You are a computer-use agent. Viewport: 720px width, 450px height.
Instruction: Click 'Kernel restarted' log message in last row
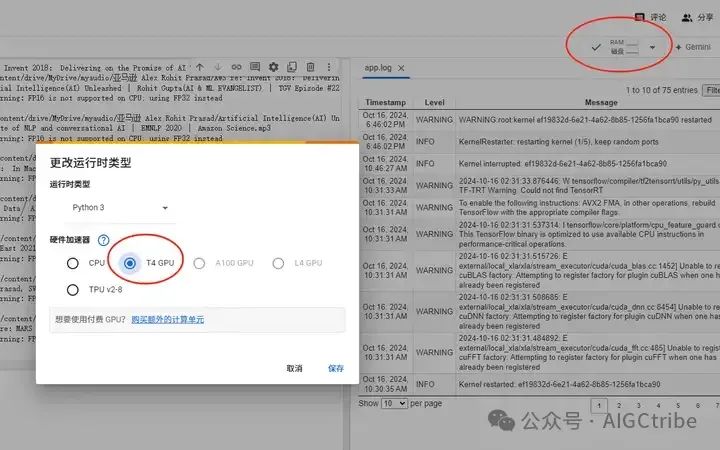[559, 384]
